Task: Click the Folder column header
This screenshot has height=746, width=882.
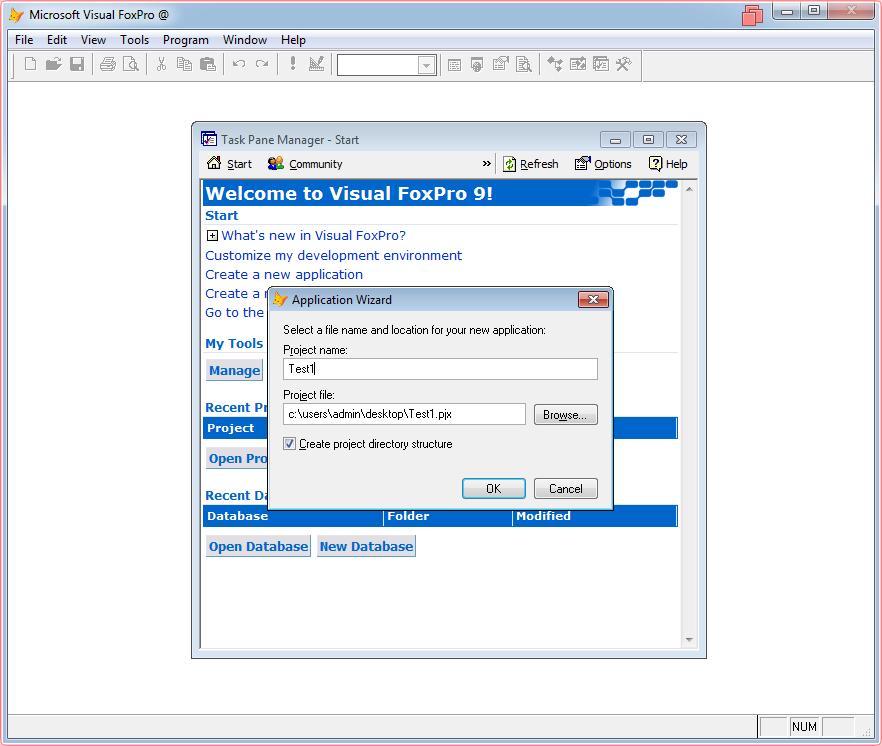Action: [448, 516]
